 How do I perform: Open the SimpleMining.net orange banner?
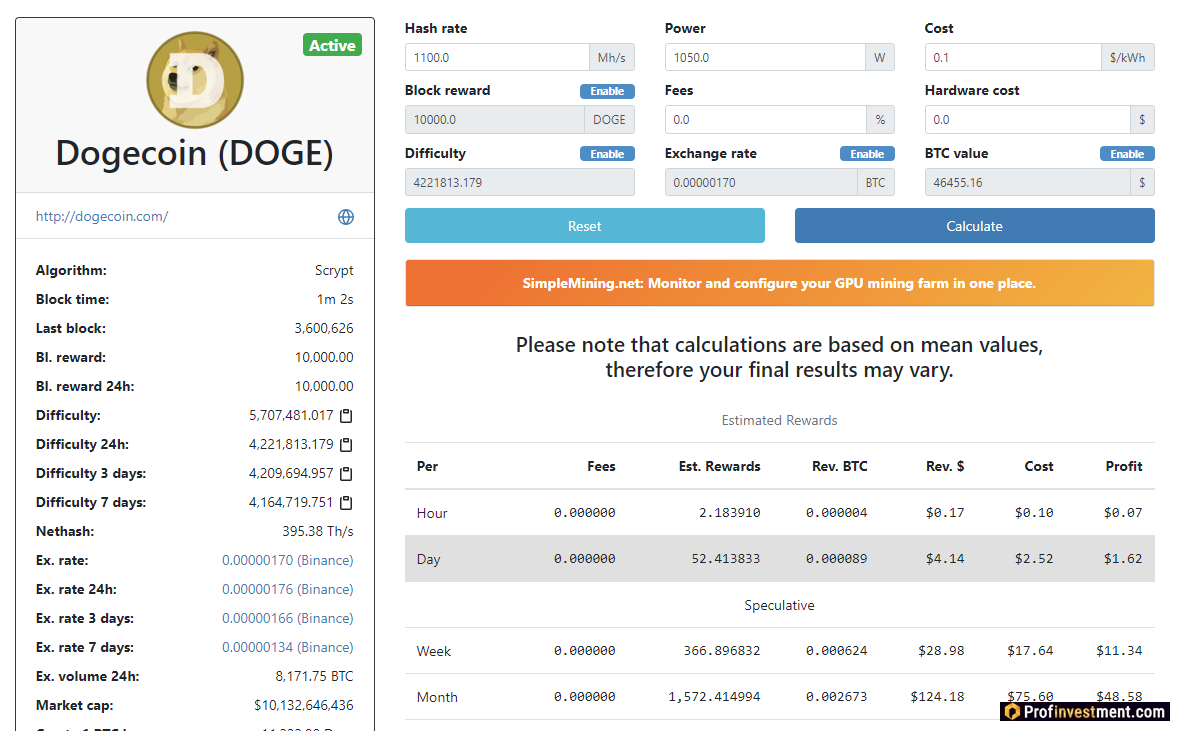779,283
